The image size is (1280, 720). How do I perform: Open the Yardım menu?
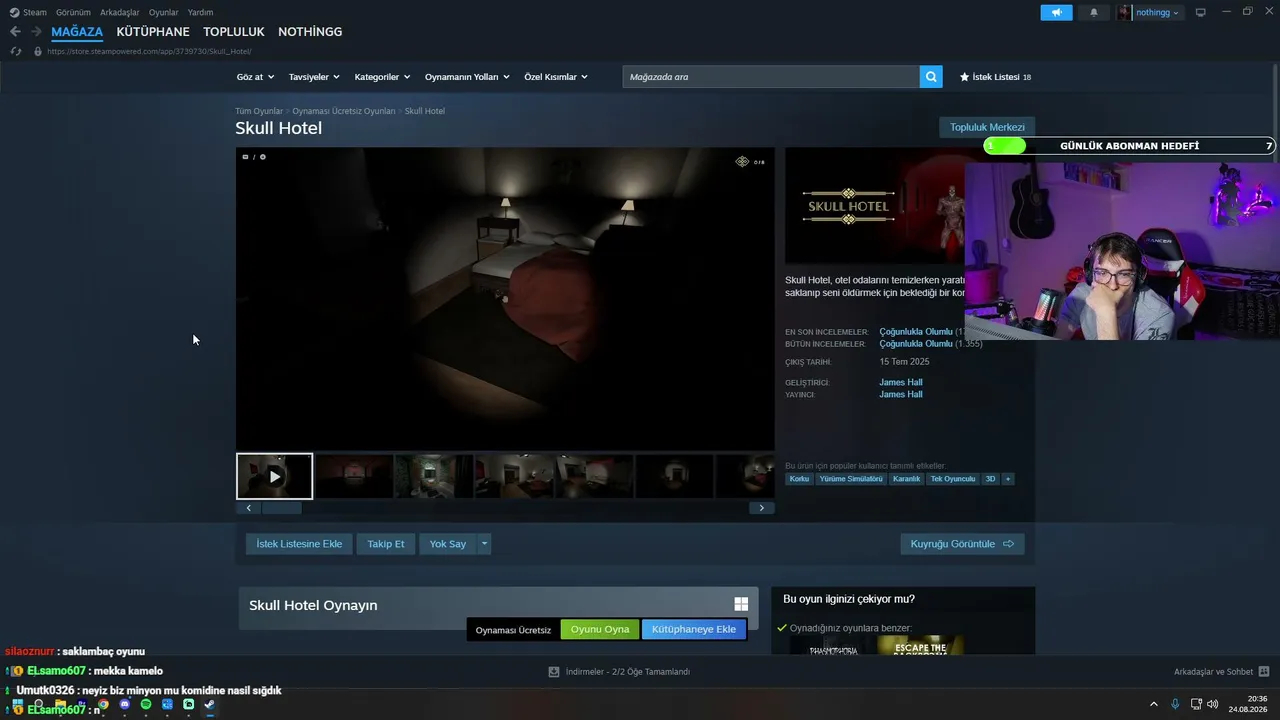pos(200,12)
